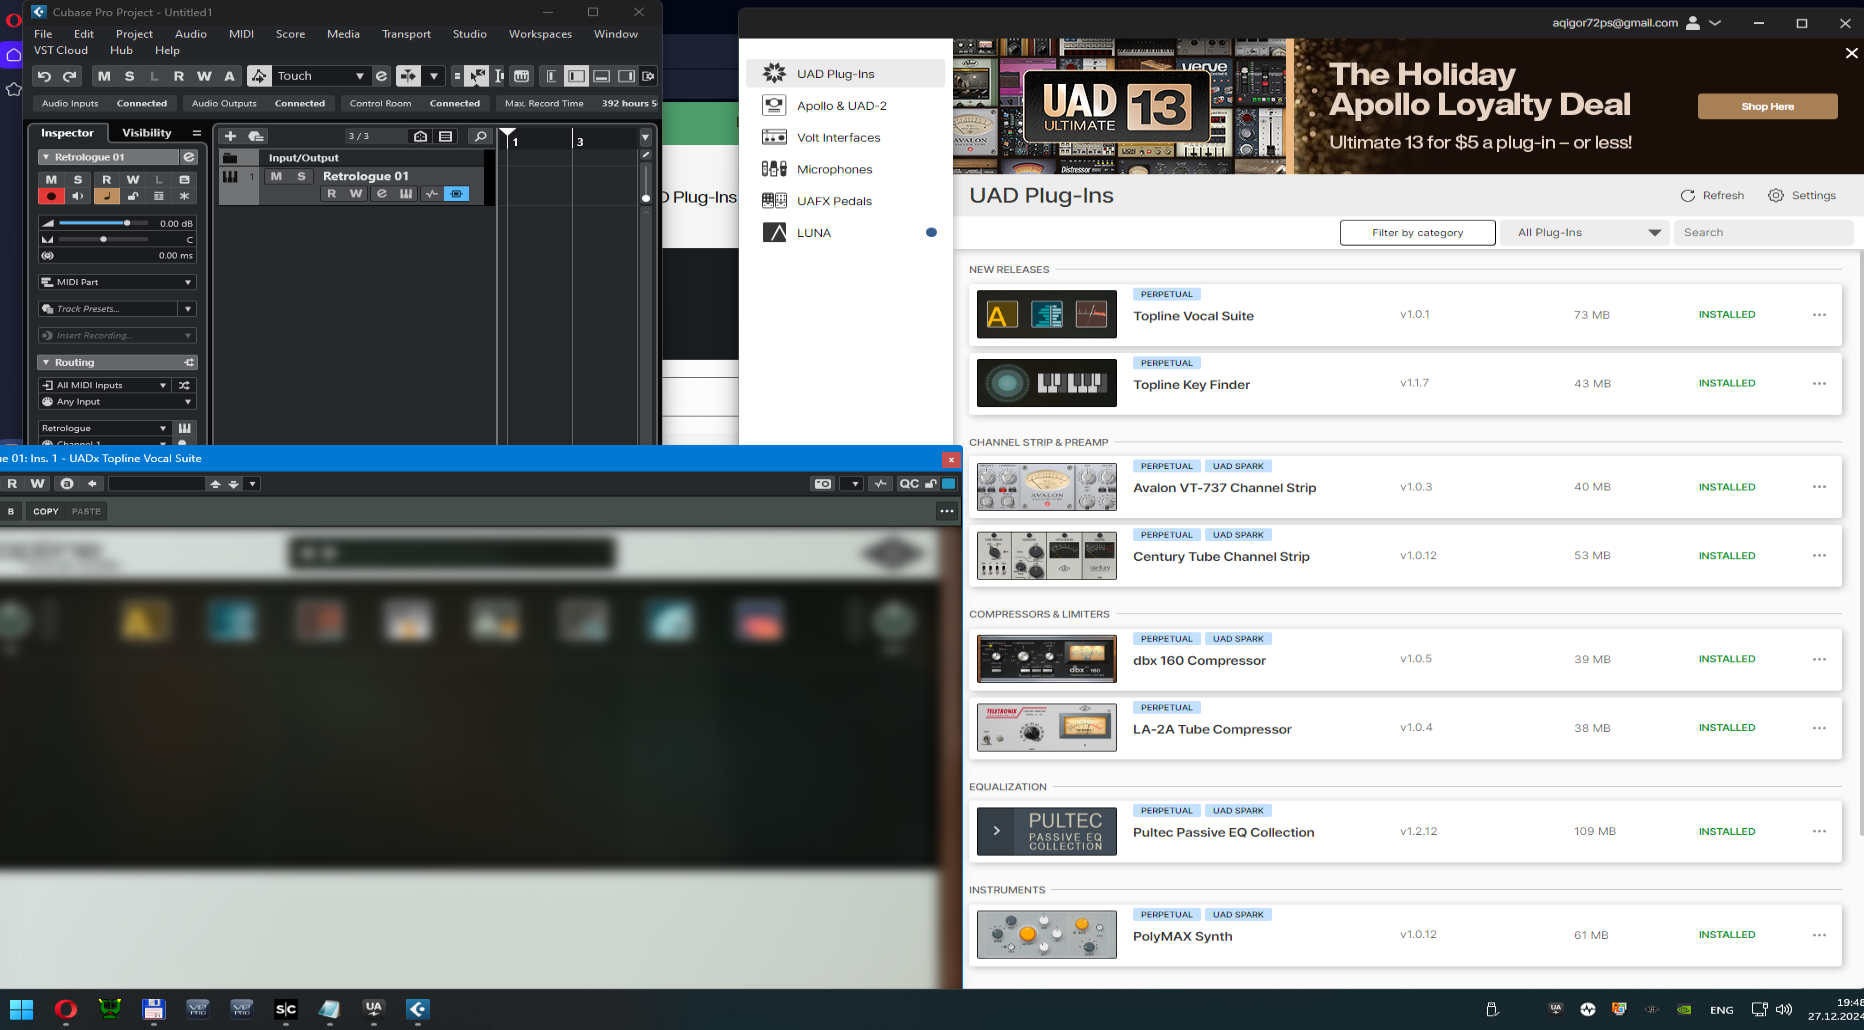Click the preset name field in plug-in window
This screenshot has width=1864, height=1030.
tap(156, 484)
